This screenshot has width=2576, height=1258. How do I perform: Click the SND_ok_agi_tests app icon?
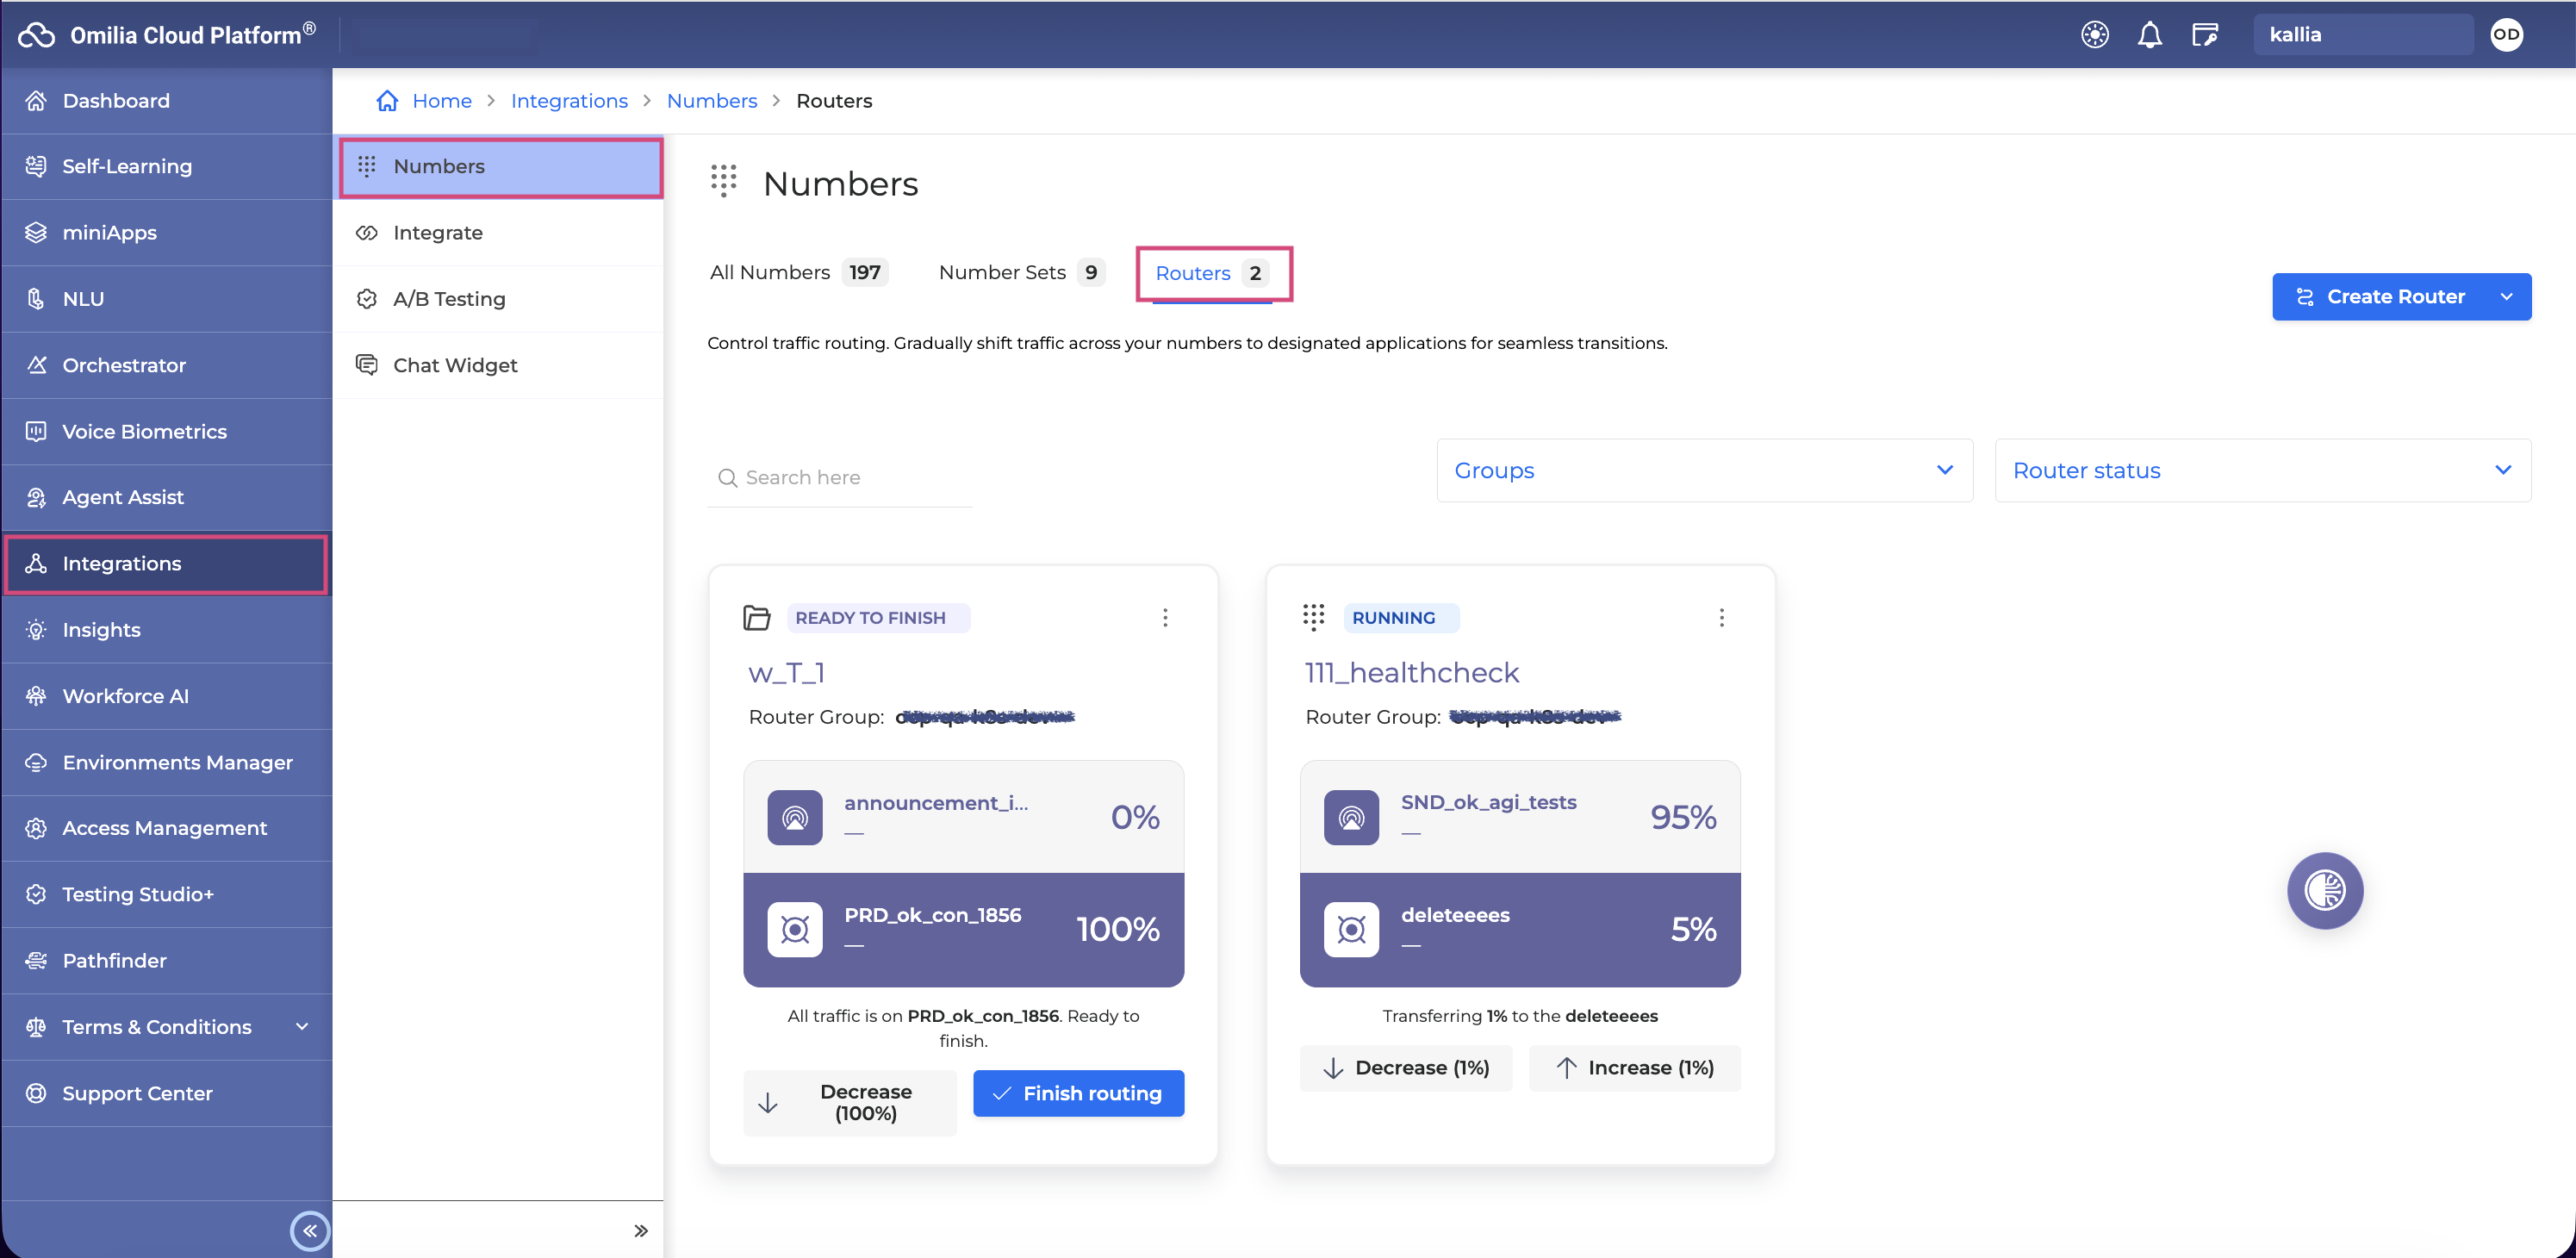[x=1351, y=817]
